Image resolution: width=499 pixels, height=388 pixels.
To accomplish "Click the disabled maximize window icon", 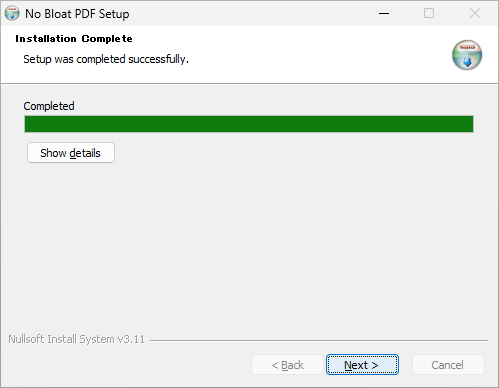I will click(429, 13).
